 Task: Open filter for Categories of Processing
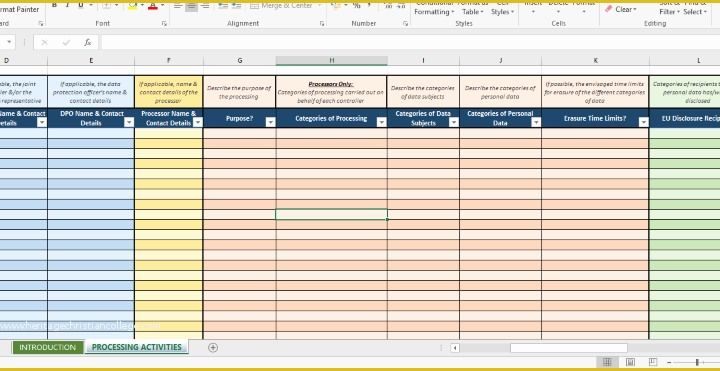[382, 122]
